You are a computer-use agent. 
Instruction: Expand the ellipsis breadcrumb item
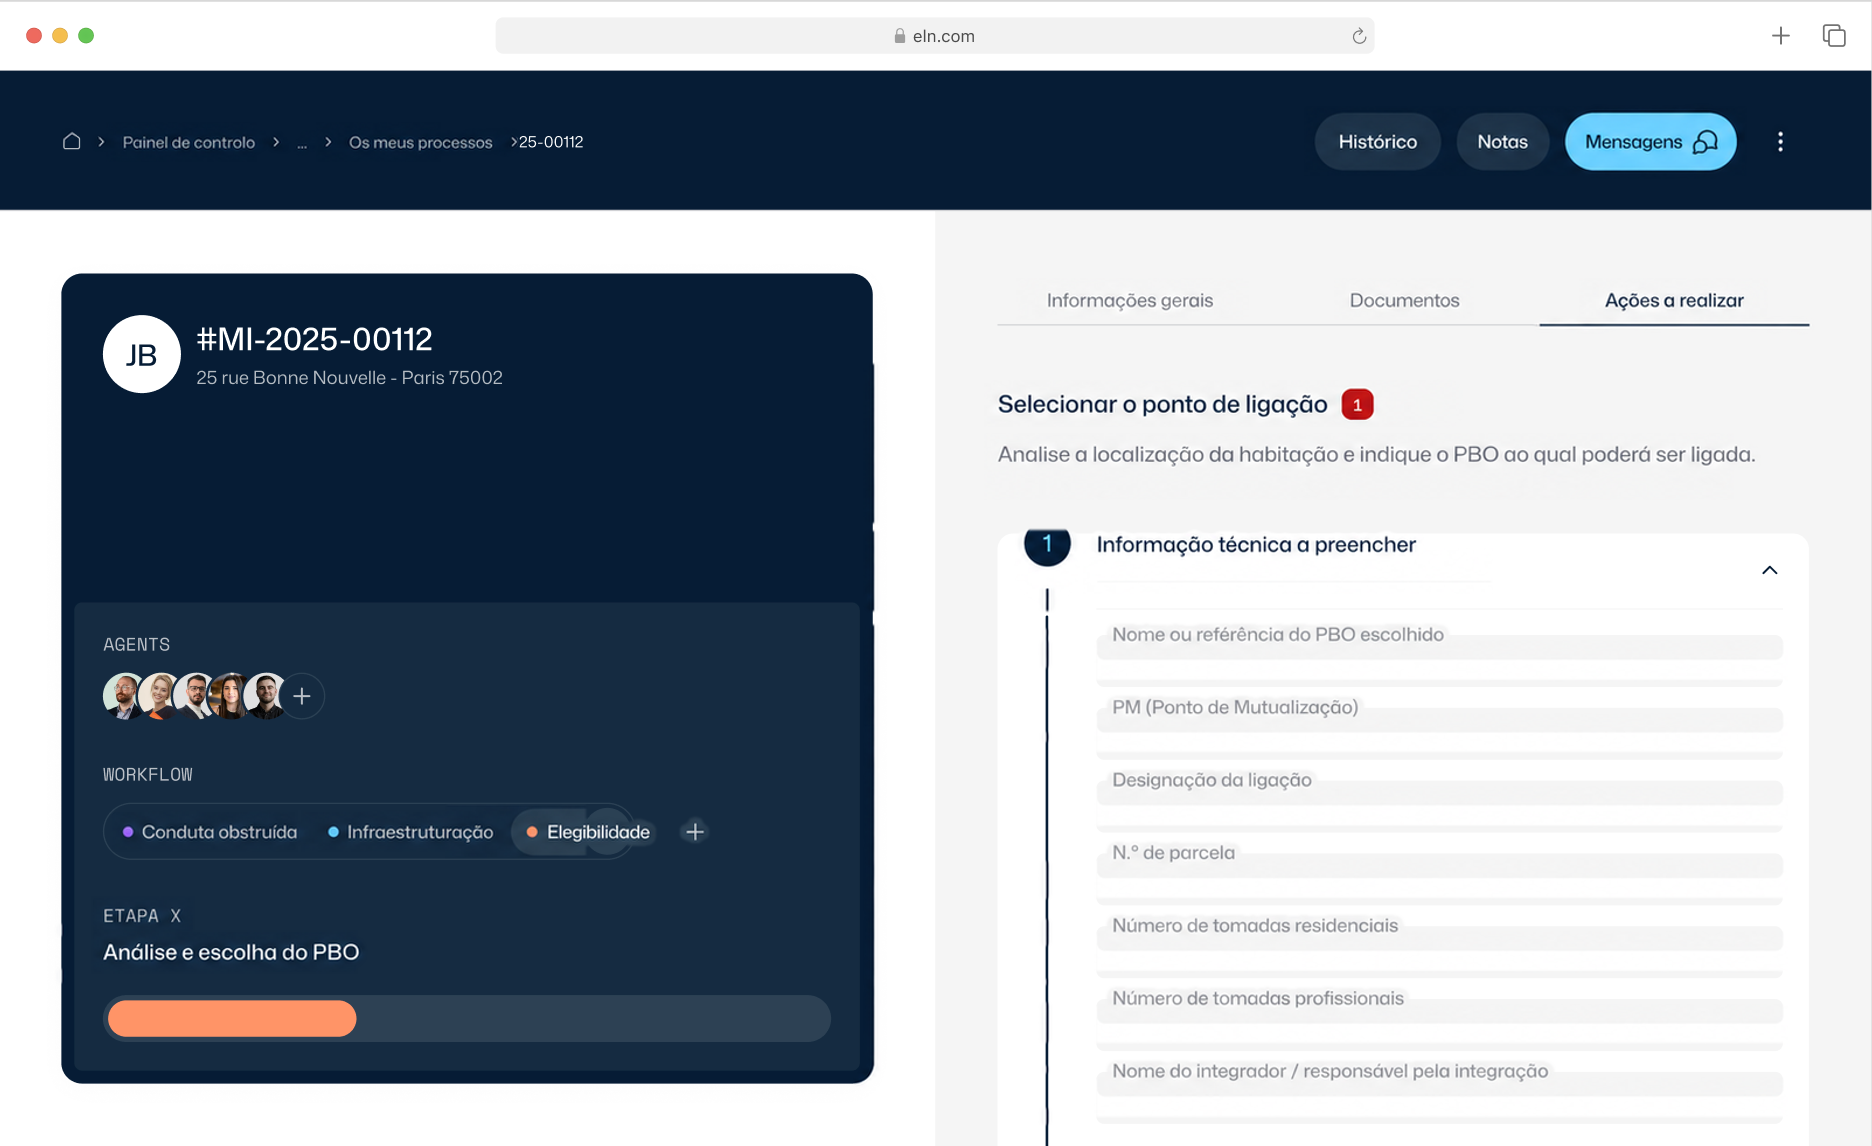tap(302, 142)
